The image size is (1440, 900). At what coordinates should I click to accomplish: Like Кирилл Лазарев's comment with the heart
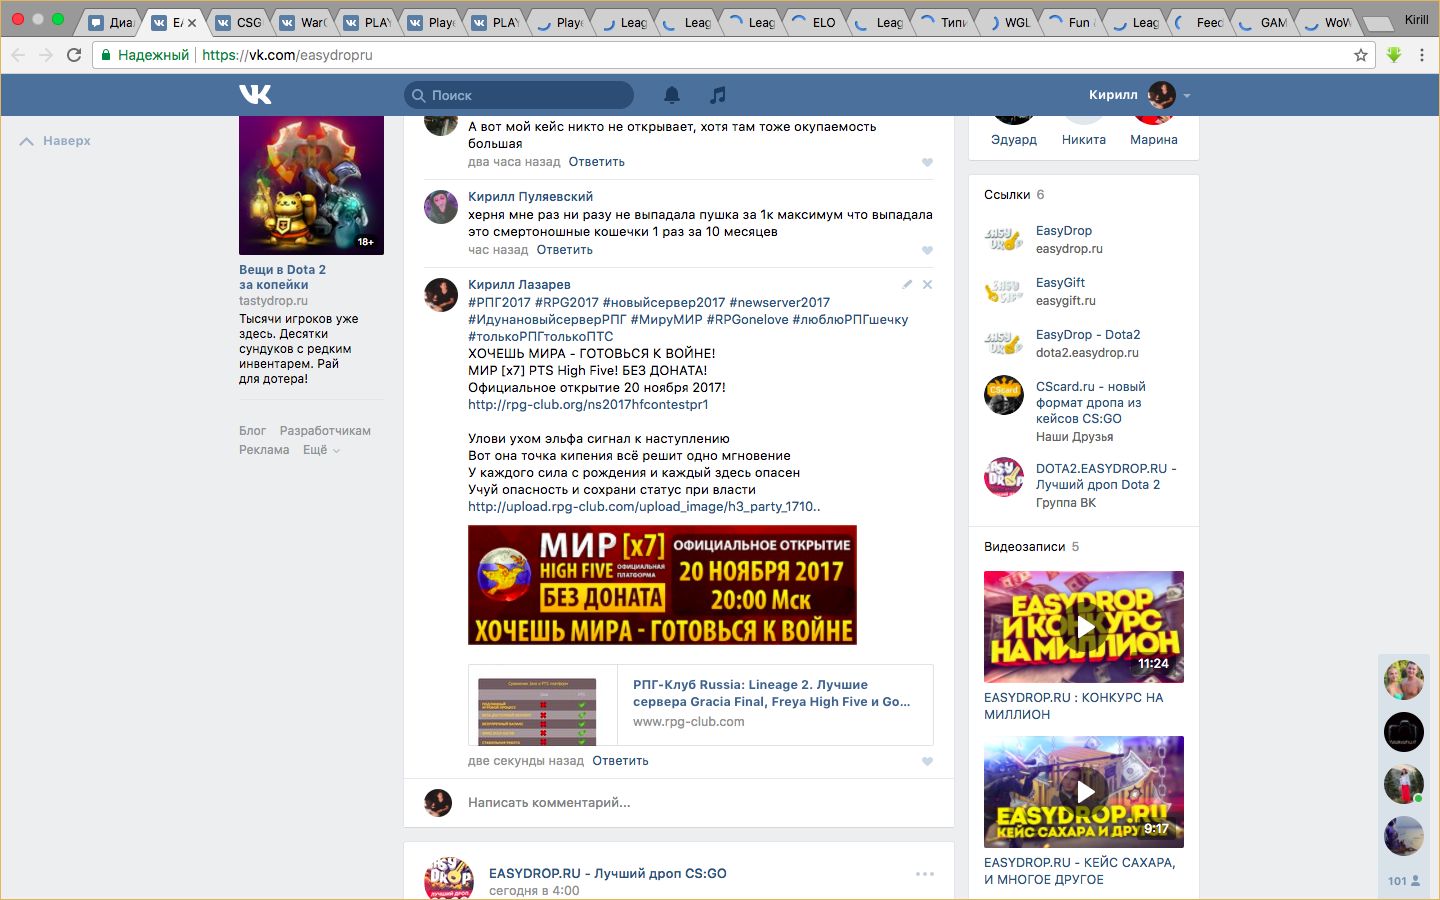[x=927, y=761]
